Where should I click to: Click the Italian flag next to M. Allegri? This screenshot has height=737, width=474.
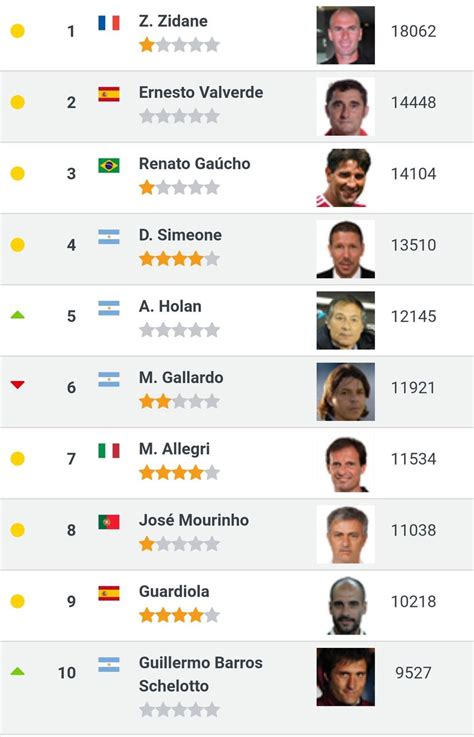(x=109, y=450)
